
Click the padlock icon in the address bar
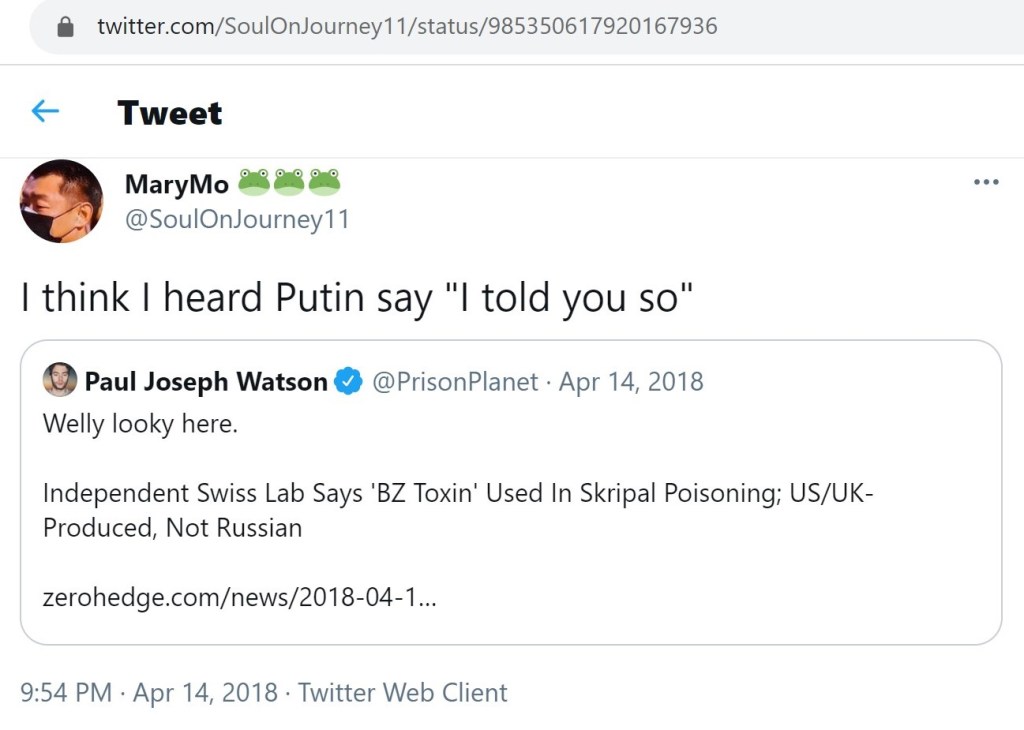tap(66, 27)
